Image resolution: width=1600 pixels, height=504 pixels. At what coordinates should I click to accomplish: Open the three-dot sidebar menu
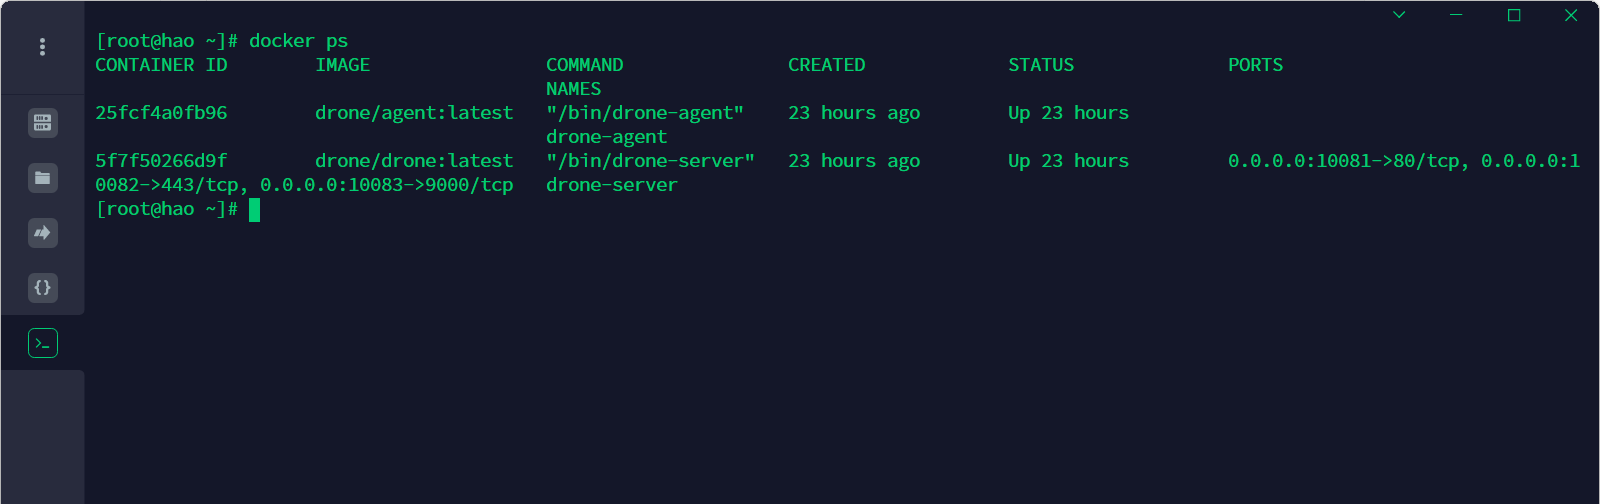click(42, 47)
